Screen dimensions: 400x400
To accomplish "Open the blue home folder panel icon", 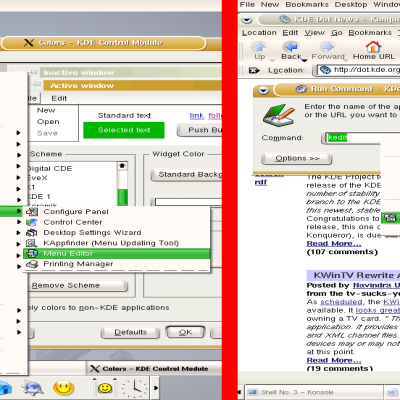I will point(5,389).
